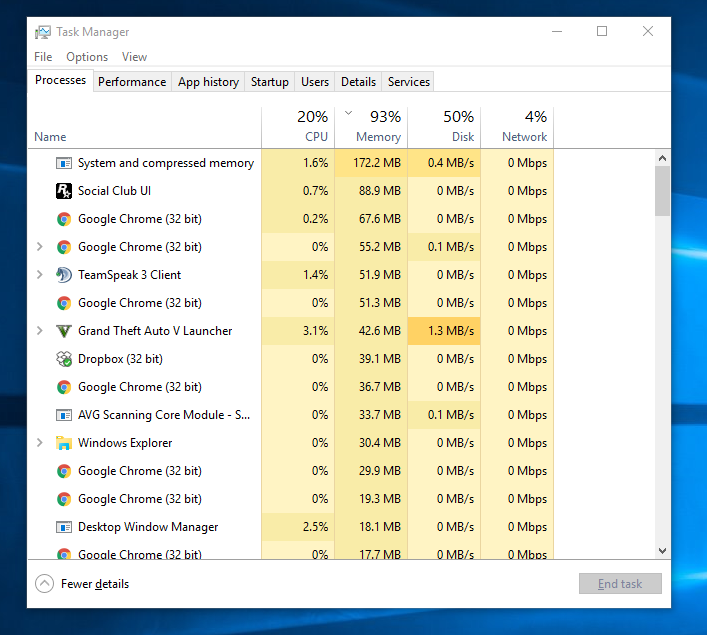Sort by the Network column header
Screen dimensions: 707x635
(518, 127)
